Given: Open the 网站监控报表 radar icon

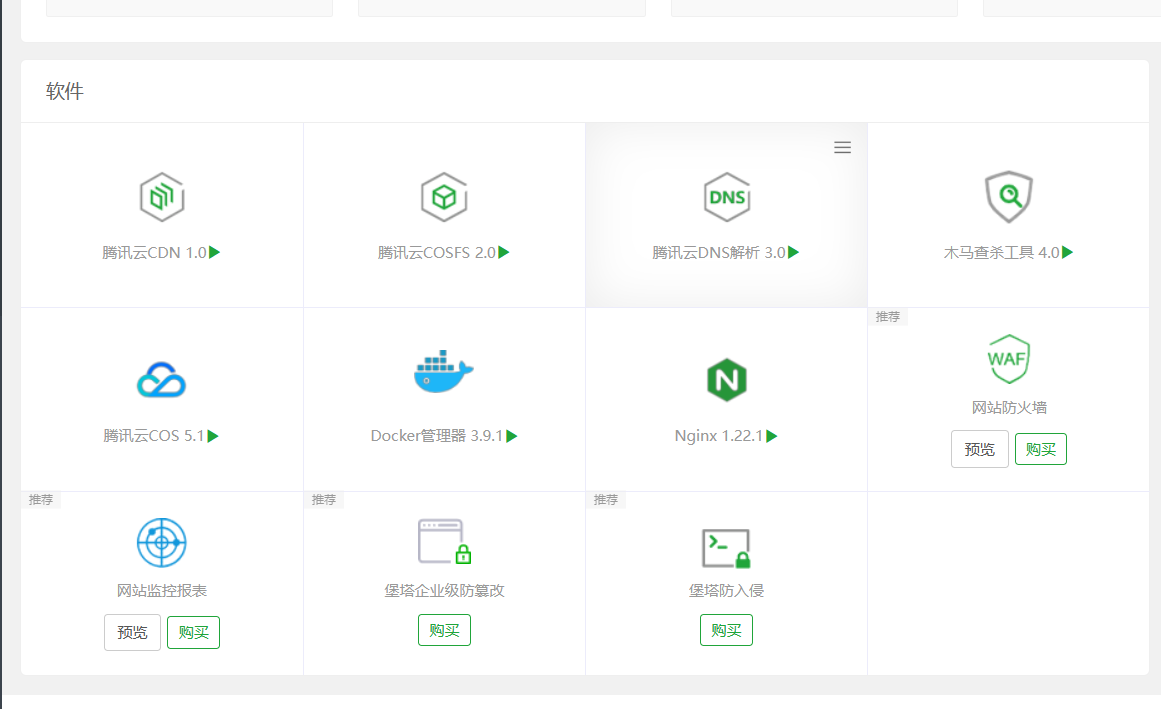Looking at the screenshot, I should (x=161, y=542).
